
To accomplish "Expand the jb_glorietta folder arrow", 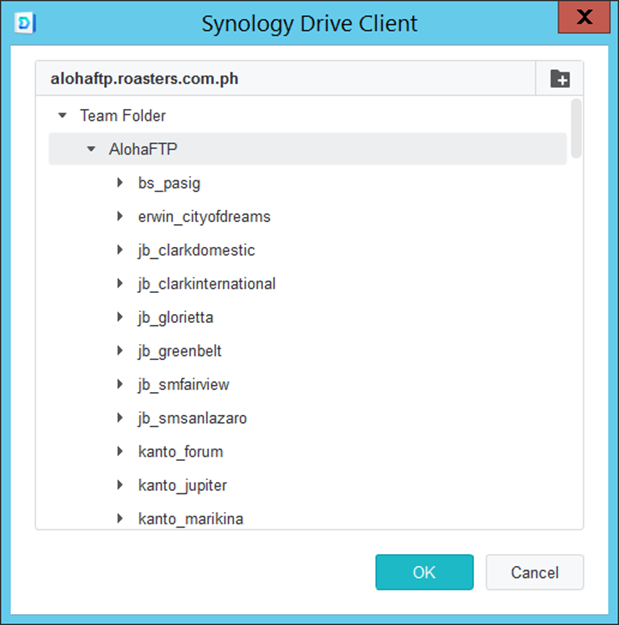I will (120, 317).
